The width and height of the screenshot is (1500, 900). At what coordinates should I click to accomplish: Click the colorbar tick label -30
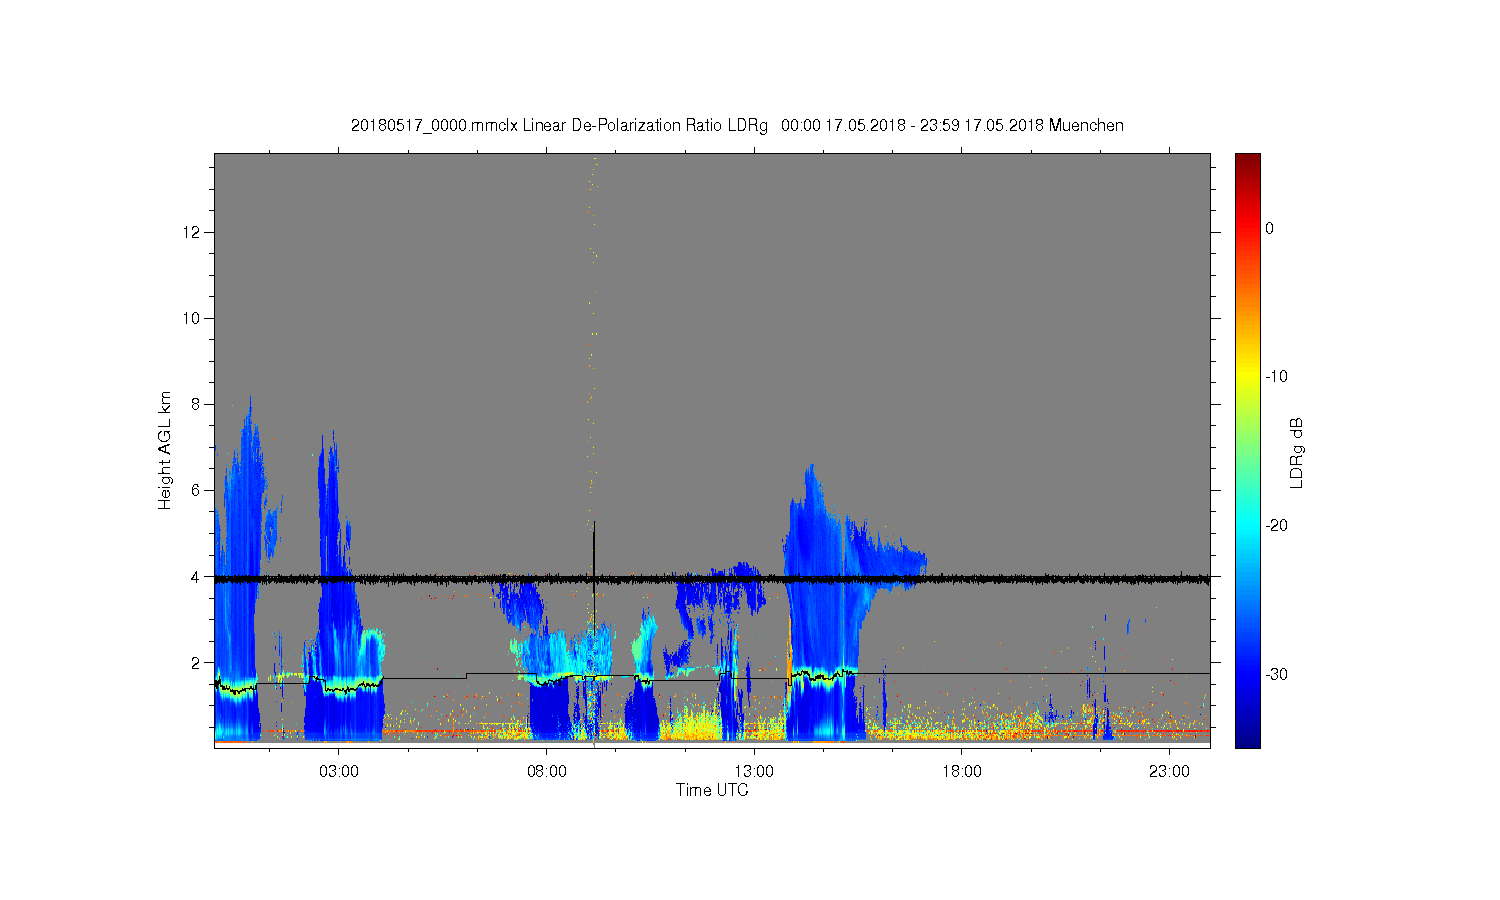(1276, 675)
